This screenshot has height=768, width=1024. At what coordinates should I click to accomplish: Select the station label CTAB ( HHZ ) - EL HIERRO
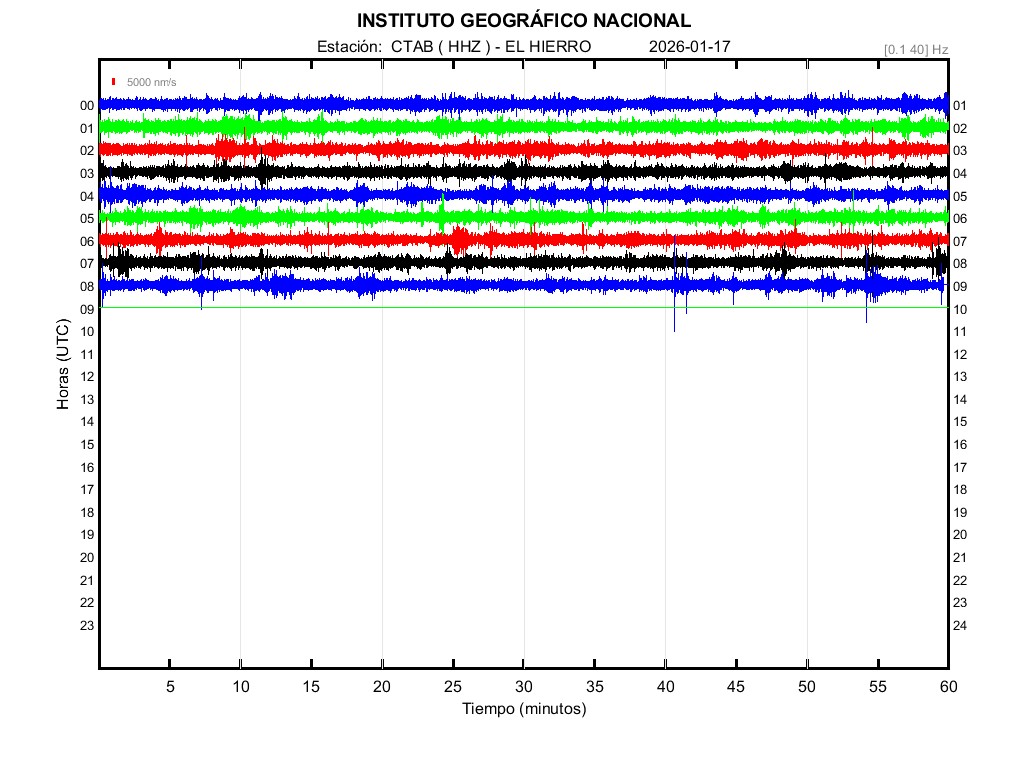pyautogui.click(x=453, y=47)
